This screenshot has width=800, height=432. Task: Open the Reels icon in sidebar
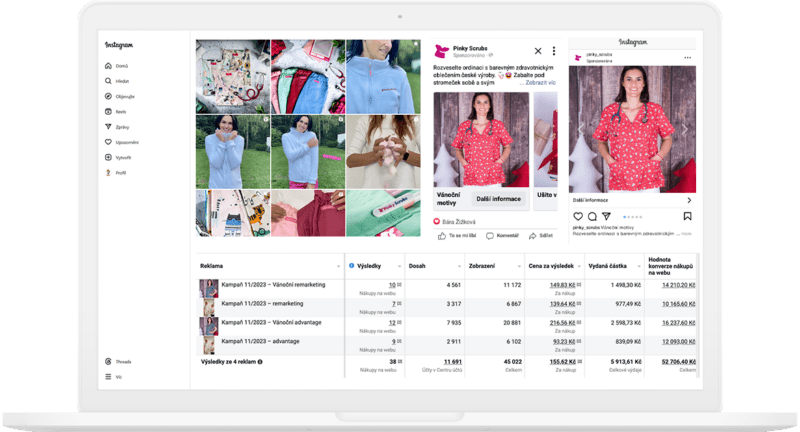tap(107, 112)
